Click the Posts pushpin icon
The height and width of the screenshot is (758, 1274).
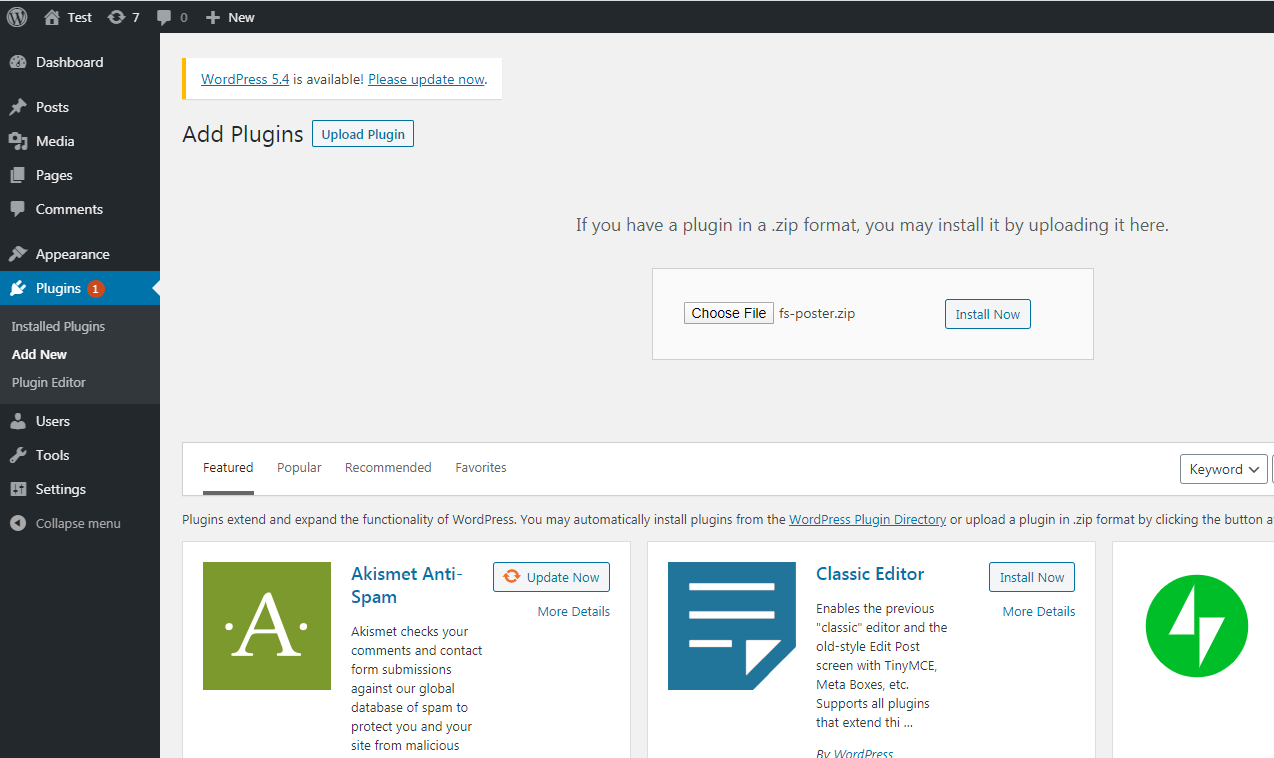(x=18, y=107)
